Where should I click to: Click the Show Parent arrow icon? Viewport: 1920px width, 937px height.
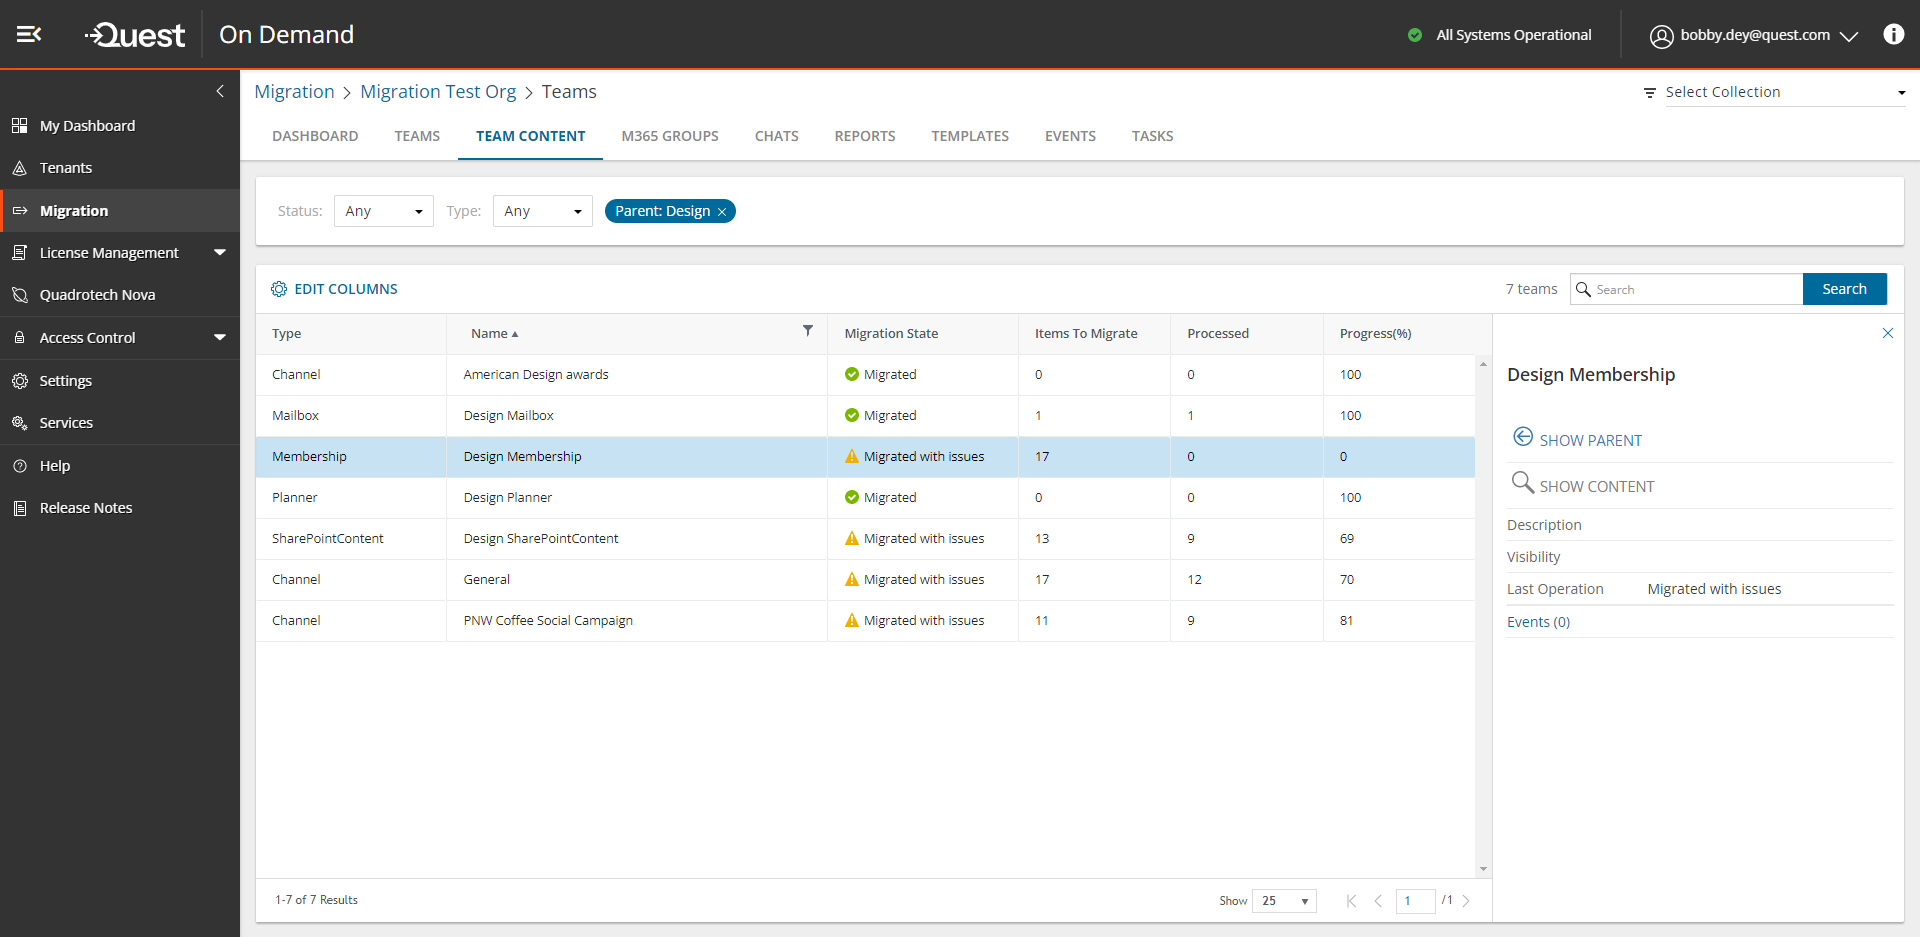pos(1522,437)
